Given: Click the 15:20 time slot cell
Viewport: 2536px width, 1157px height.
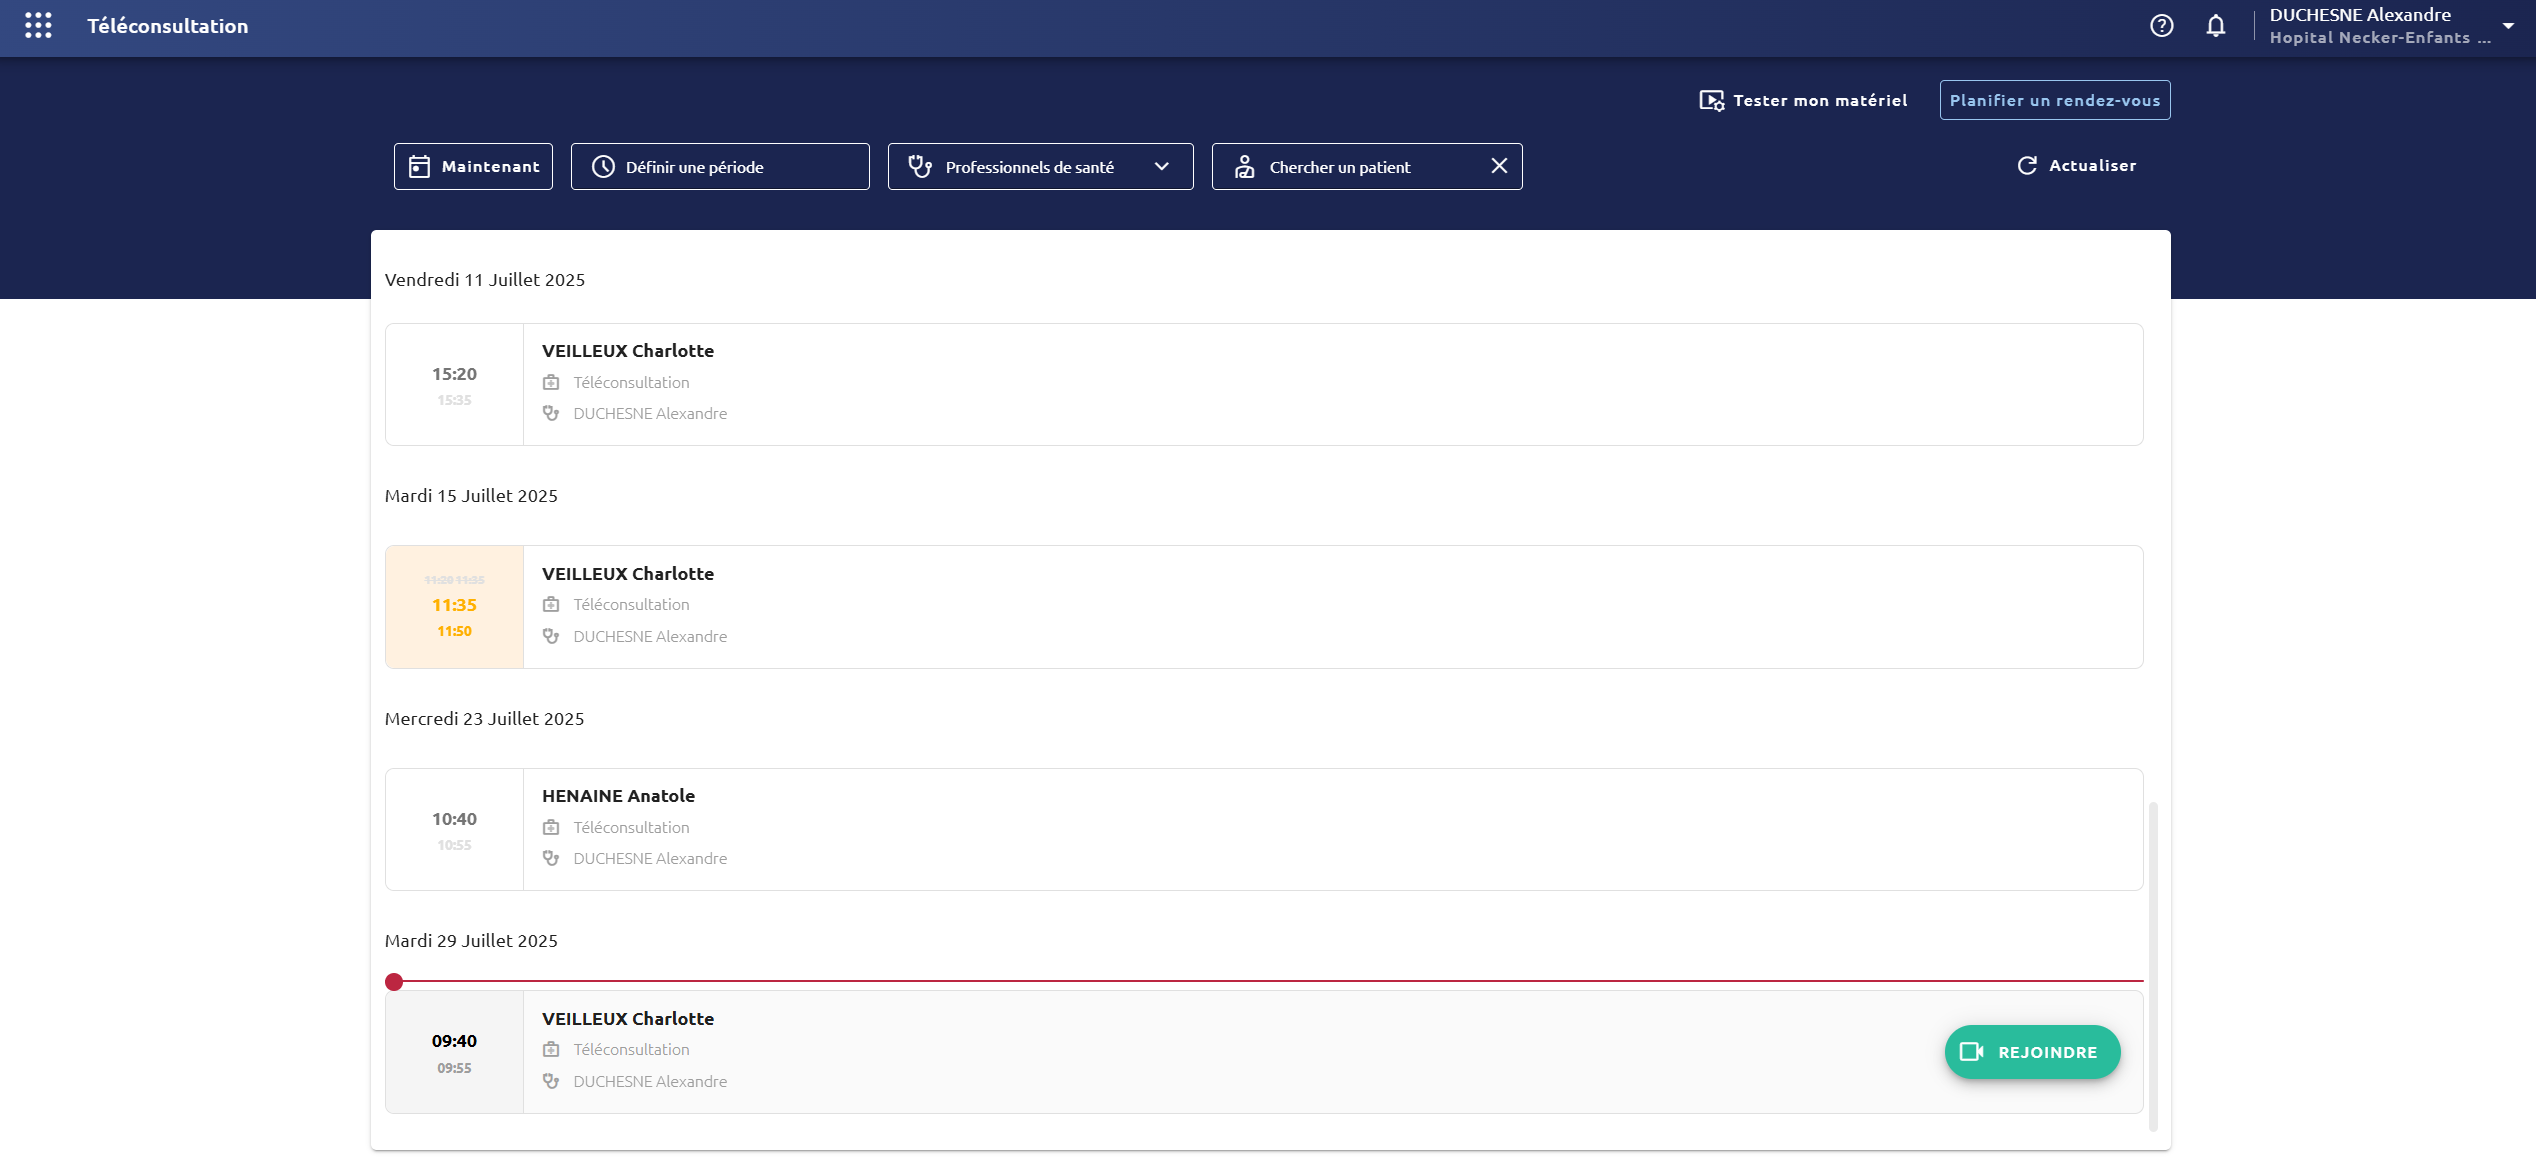Looking at the screenshot, I should point(454,384).
